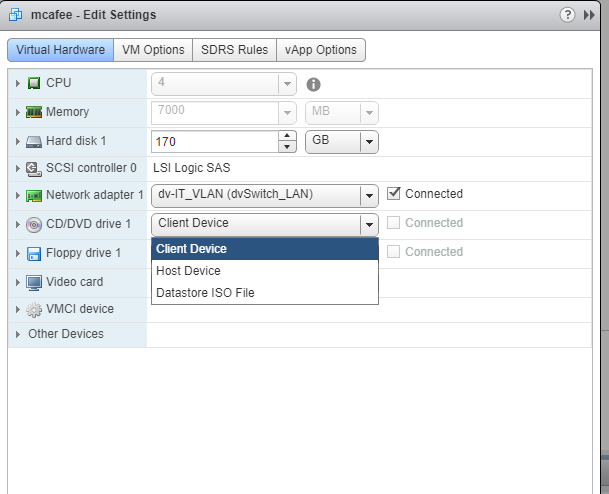Click the Floppy drive 1 icon
This screenshot has height=494, width=609.
[x=34, y=254]
